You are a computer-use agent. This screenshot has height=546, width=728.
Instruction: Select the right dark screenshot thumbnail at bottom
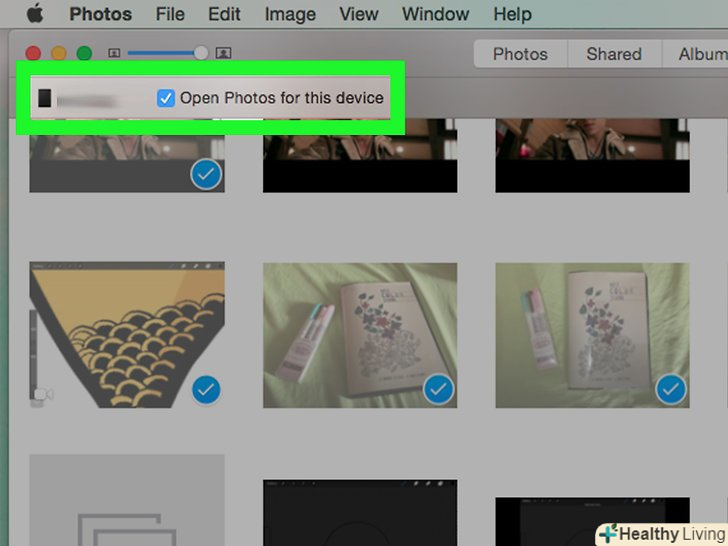pos(592,521)
